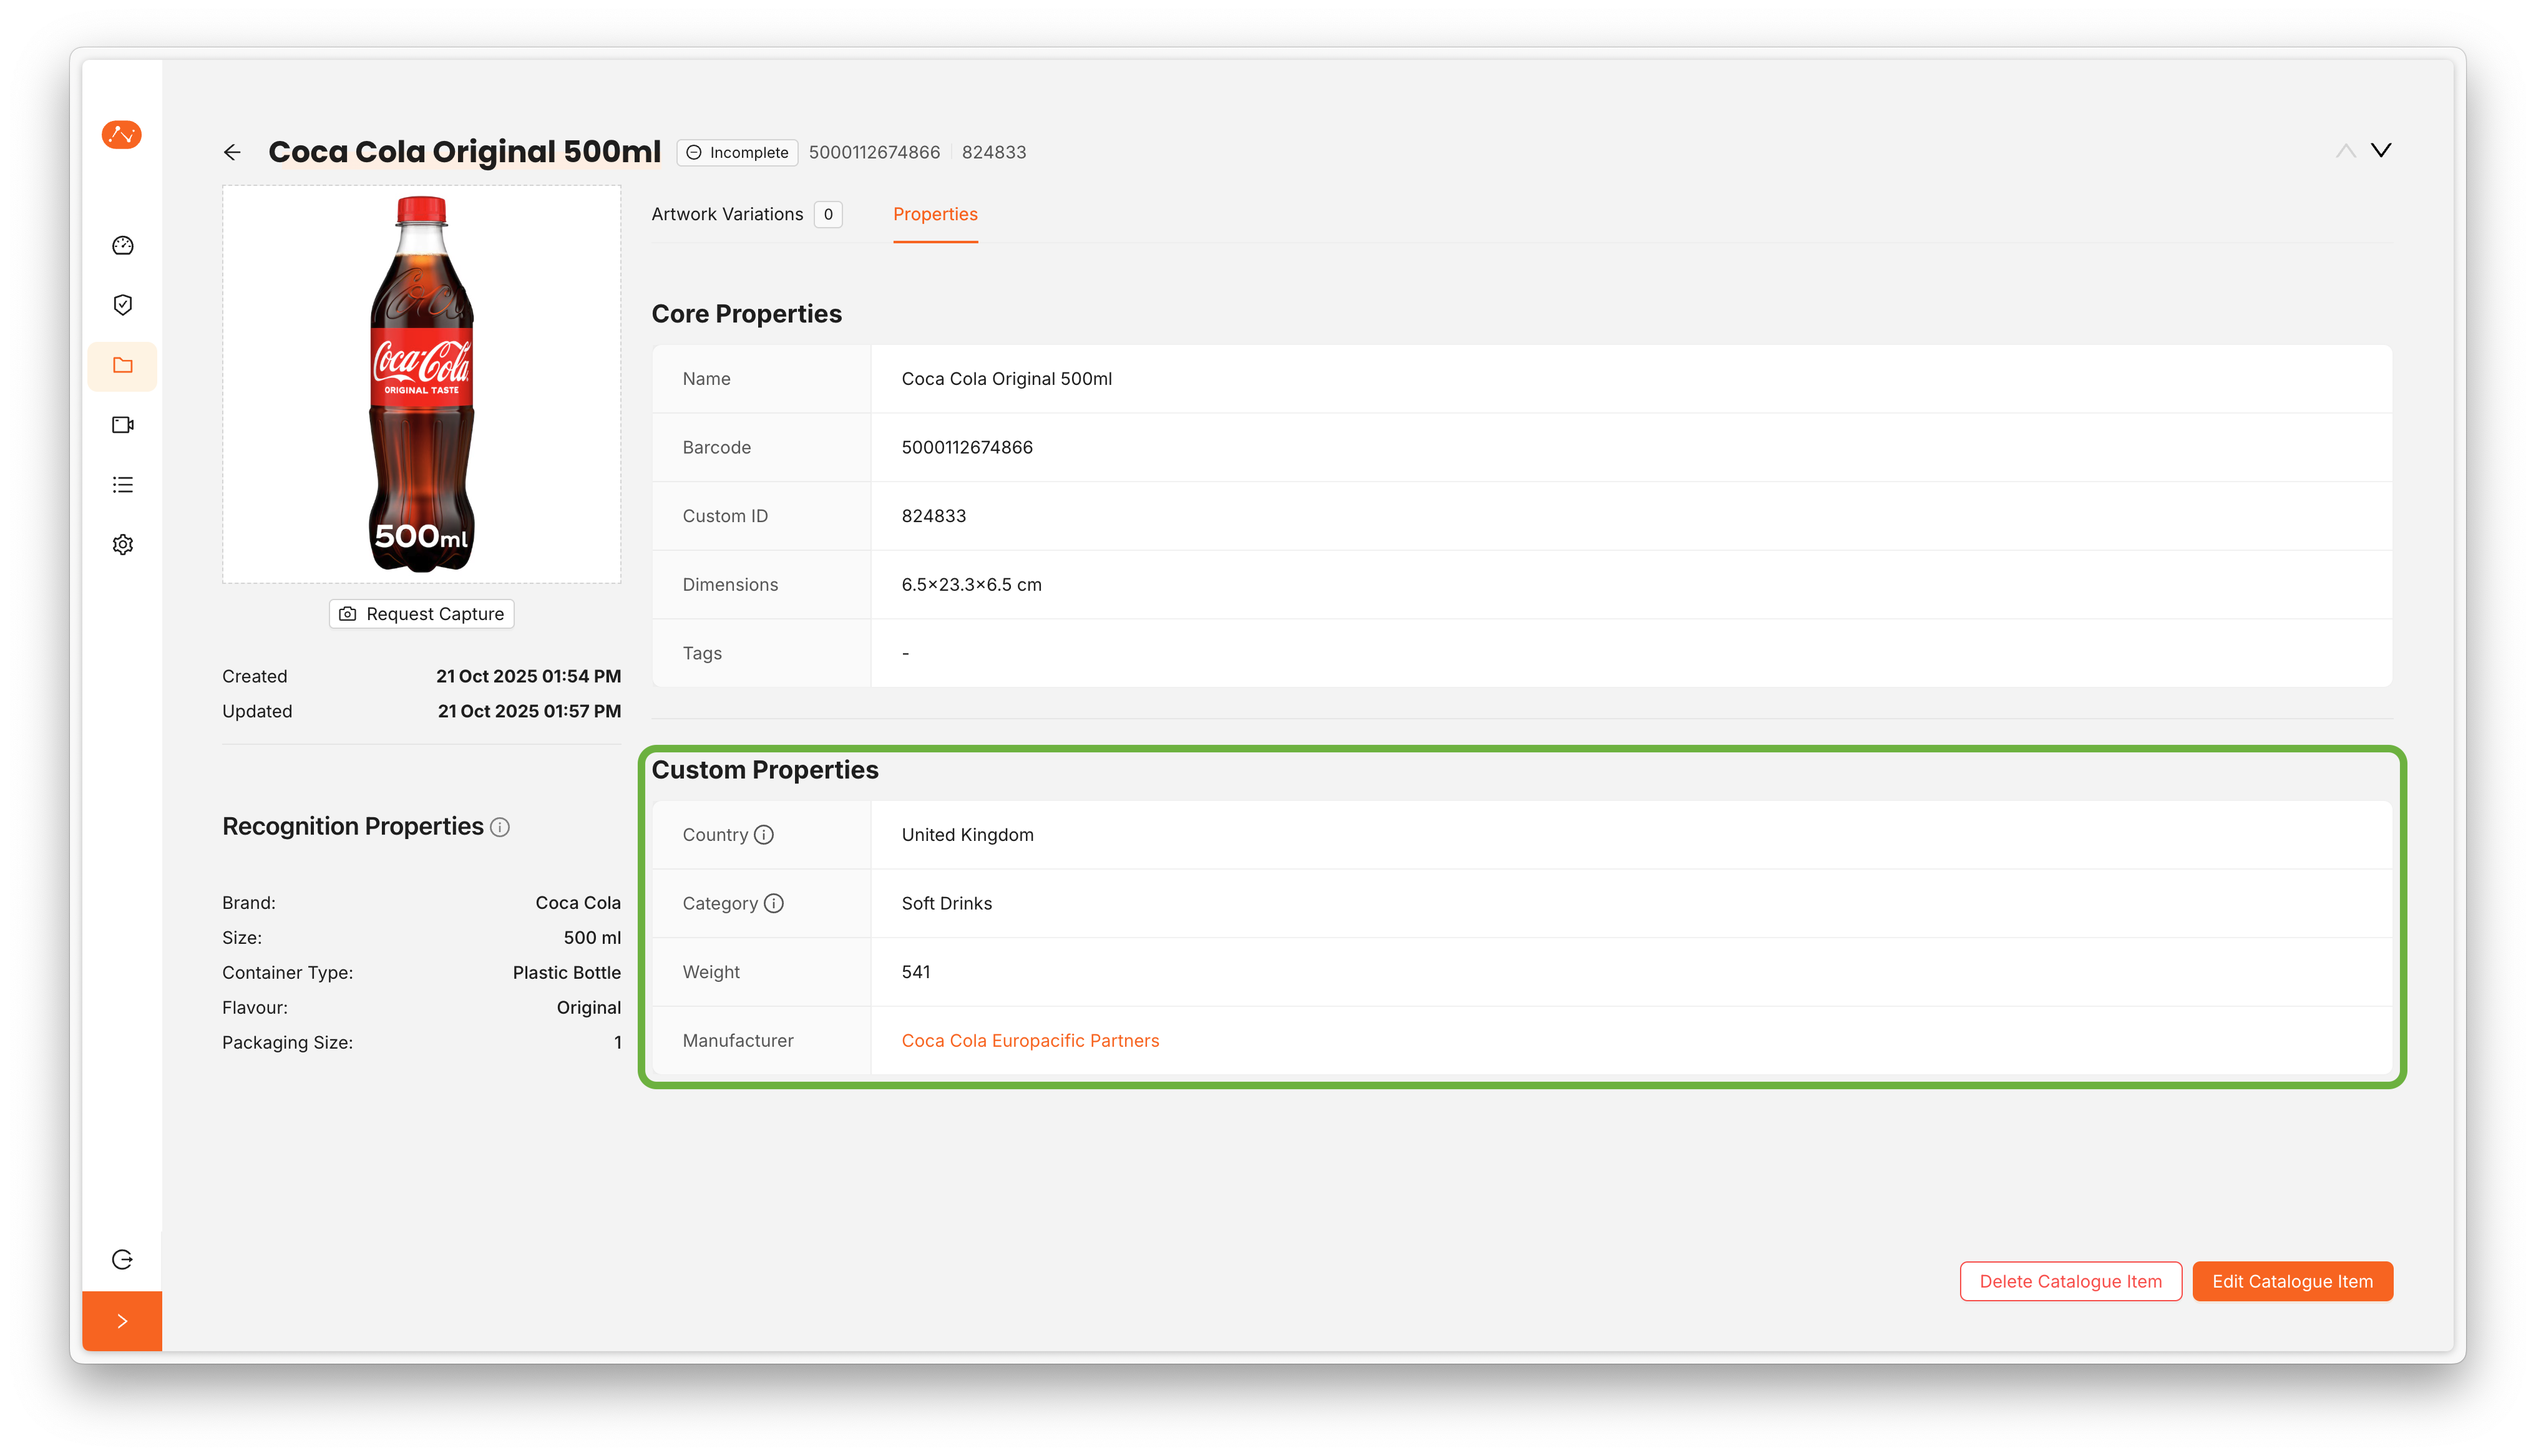Select the Properties tab
This screenshot has height=1456, width=2536.
pos(935,214)
